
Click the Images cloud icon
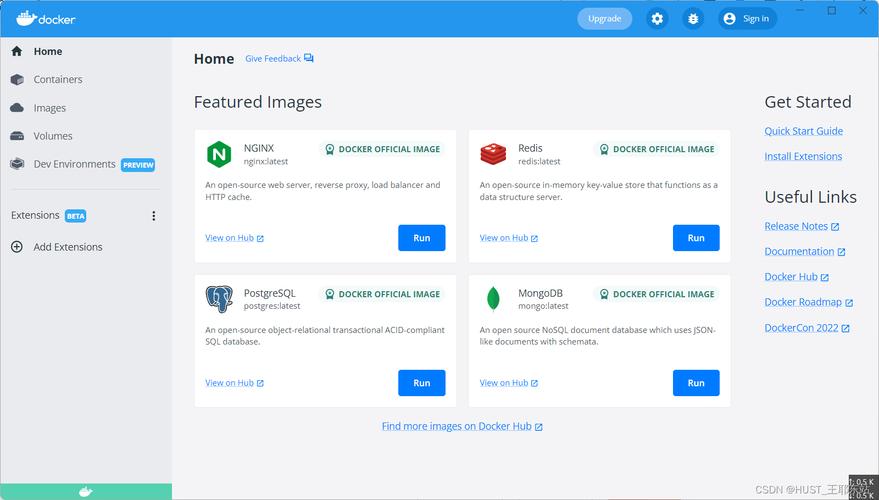click(x=17, y=108)
